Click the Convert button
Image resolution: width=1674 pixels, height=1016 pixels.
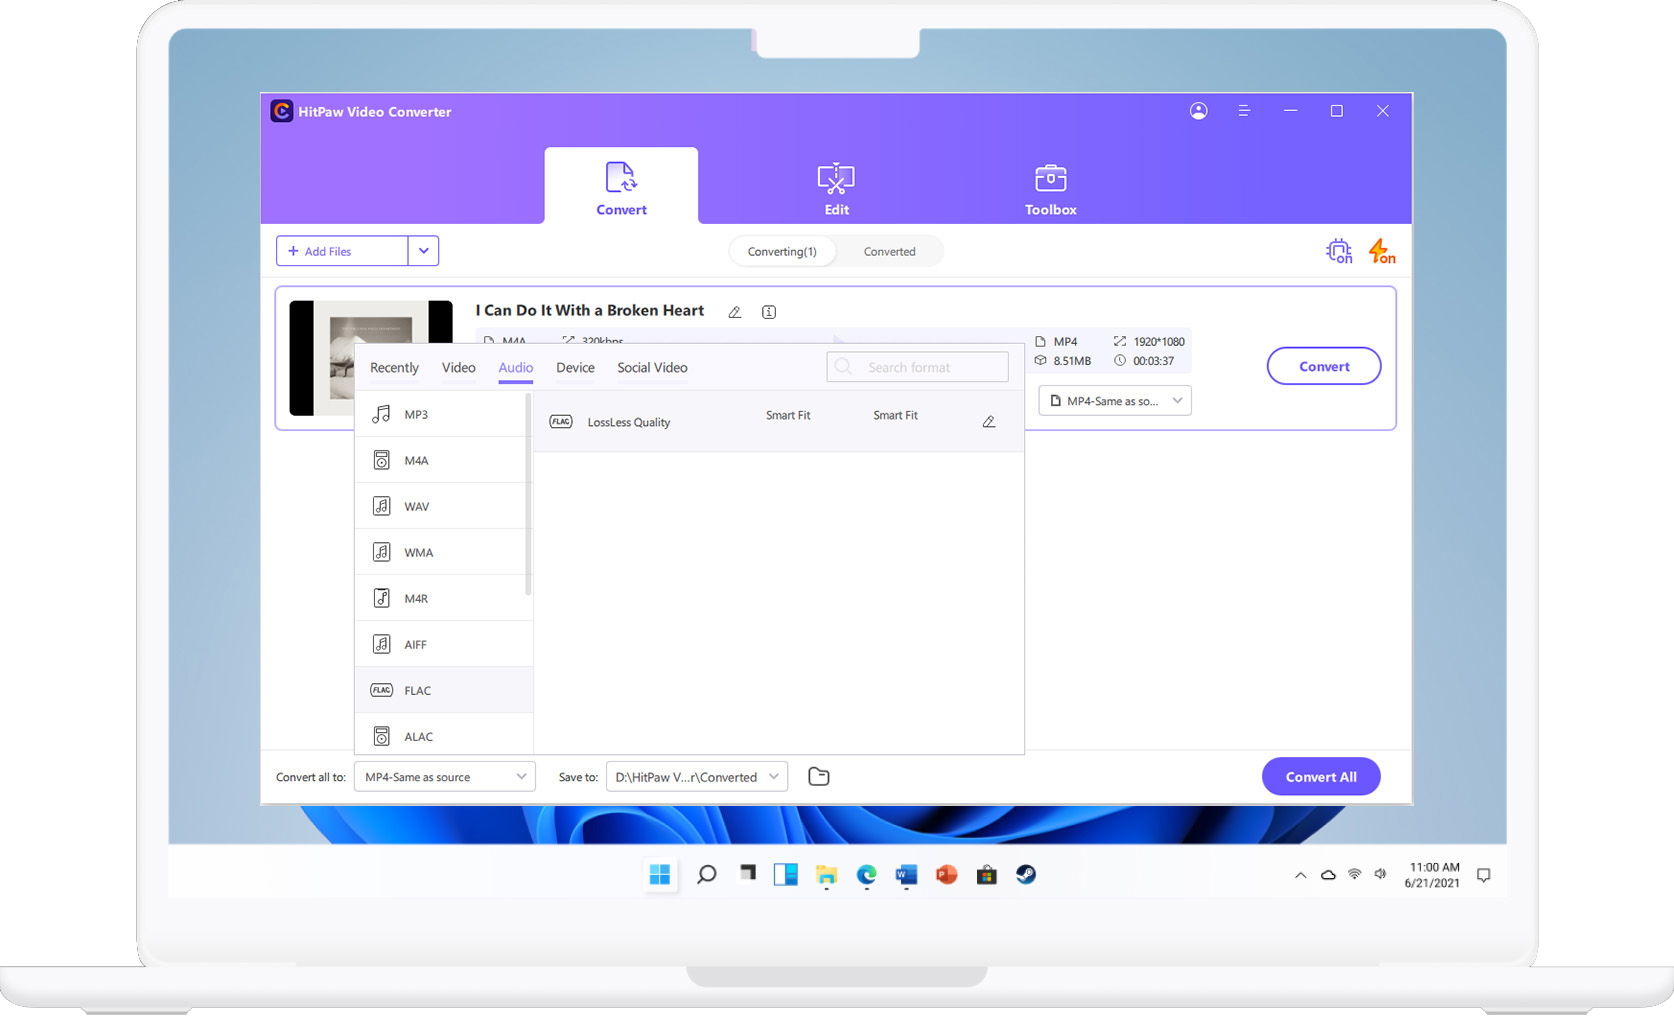click(1324, 366)
